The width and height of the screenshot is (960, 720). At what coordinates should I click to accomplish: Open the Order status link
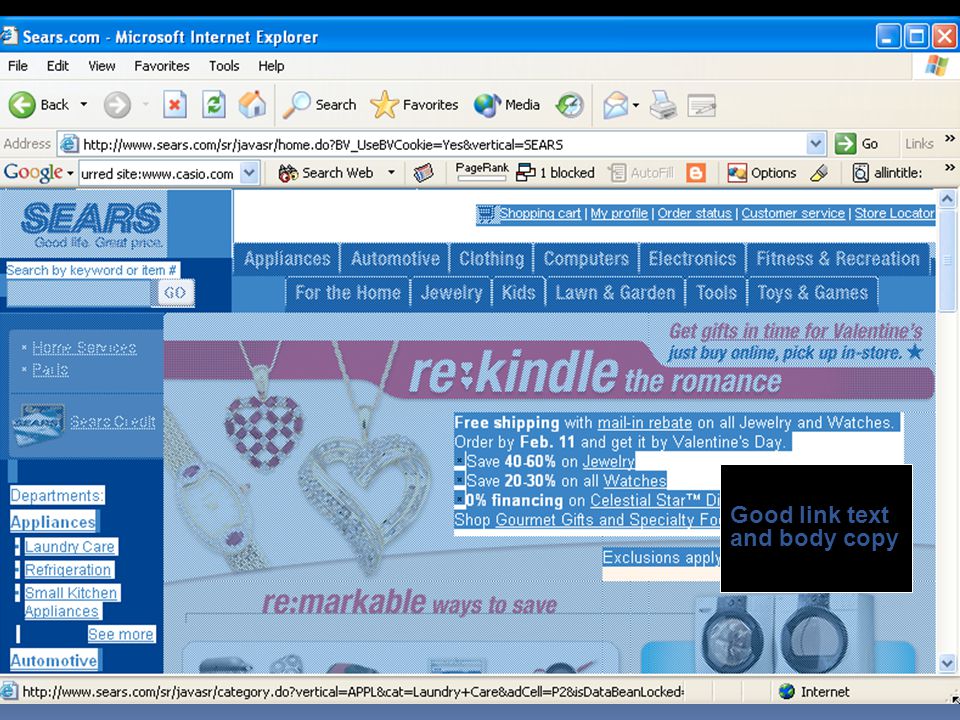point(694,213)
